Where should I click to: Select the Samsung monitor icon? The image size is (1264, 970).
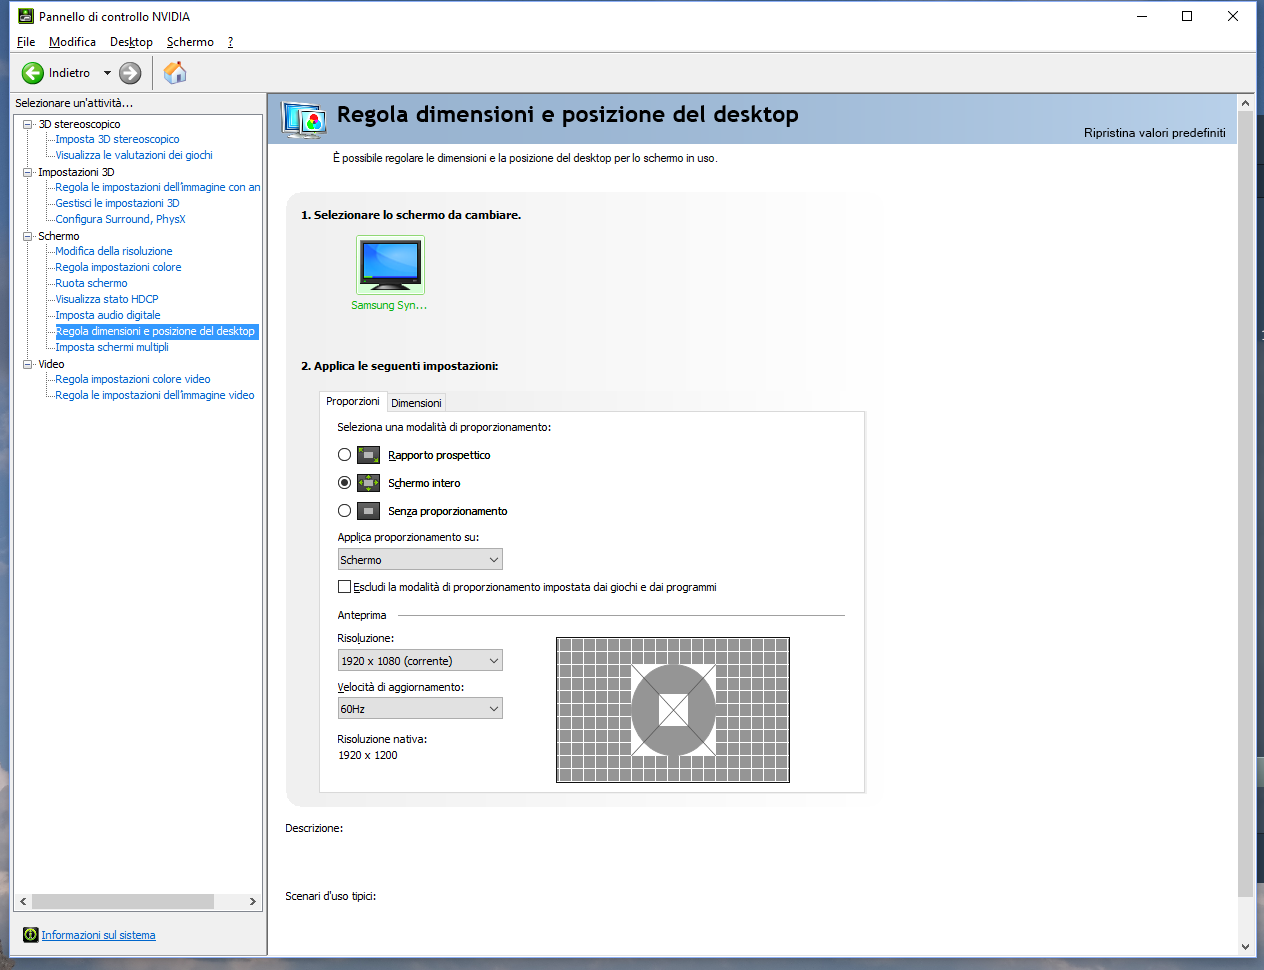coord(390,265)
